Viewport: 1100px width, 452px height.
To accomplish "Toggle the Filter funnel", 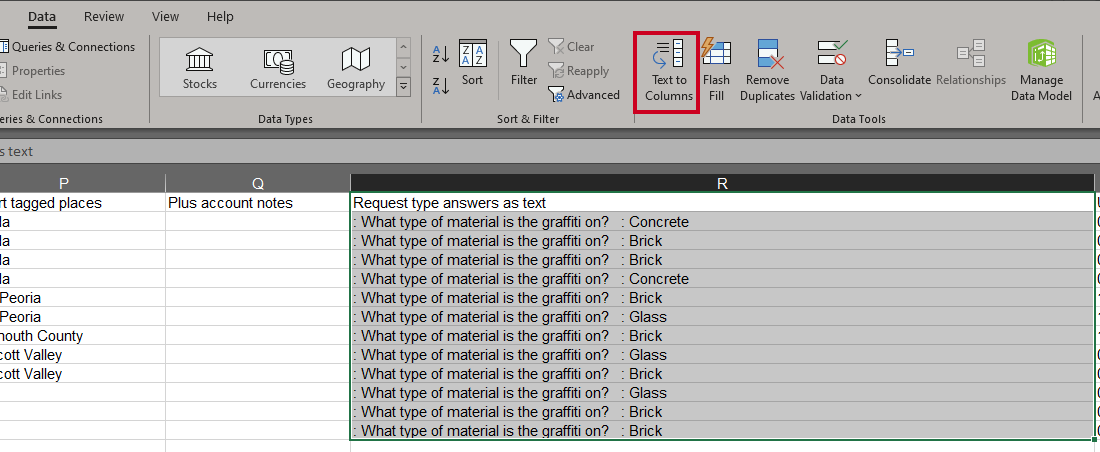I will tap(523, 63).
